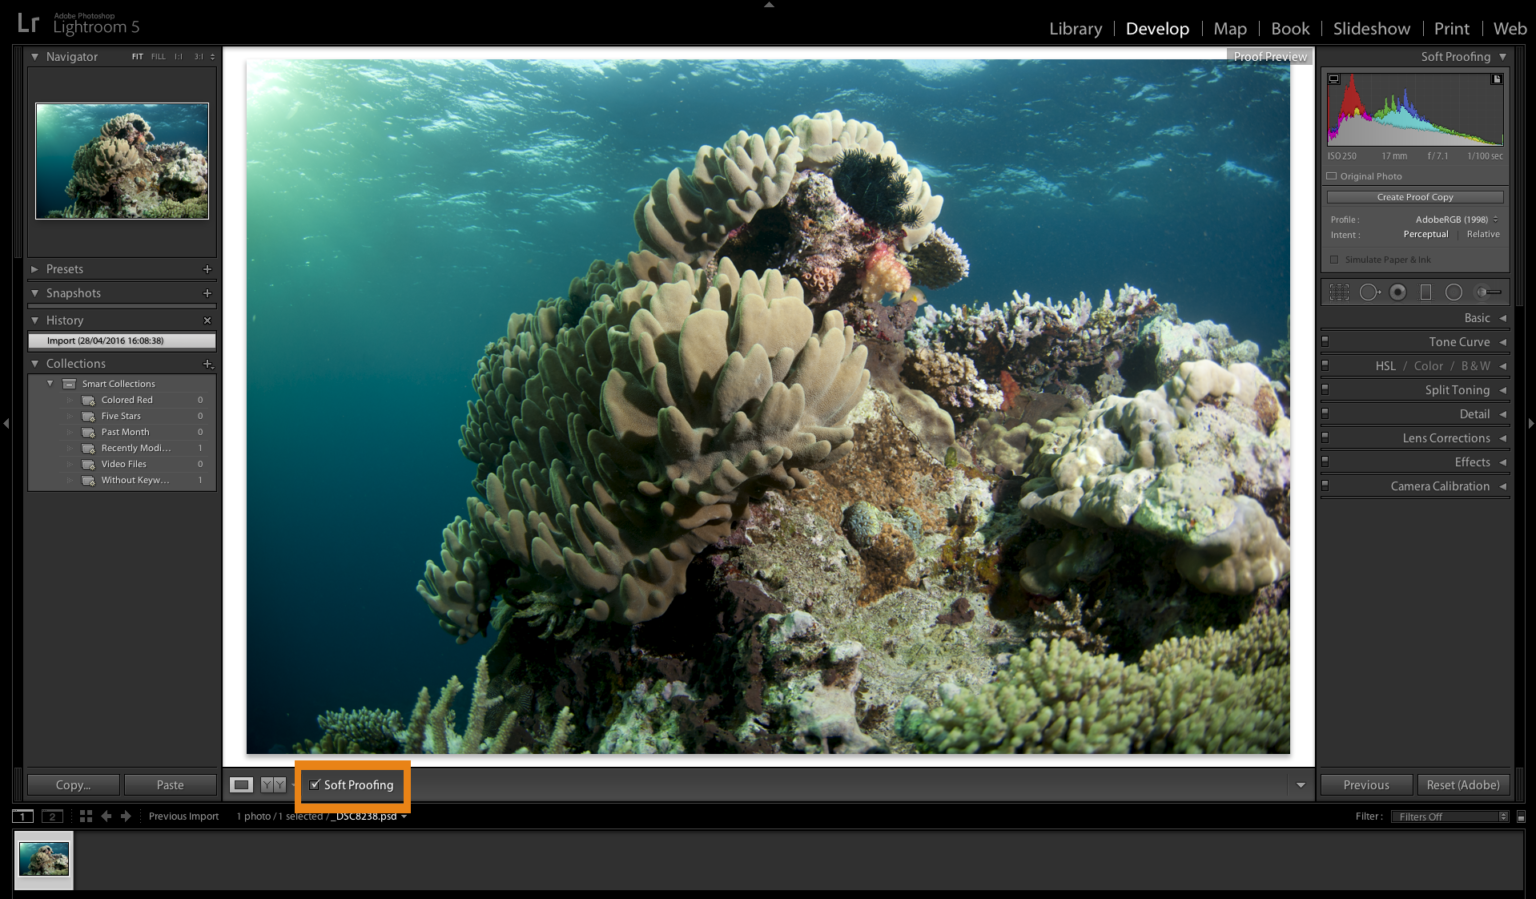Image resolution: width=1536 pixels, height=899 pixels.
Task: Enable the Simulate Paper & Ink checkbox
Action: click(1334, 259)
